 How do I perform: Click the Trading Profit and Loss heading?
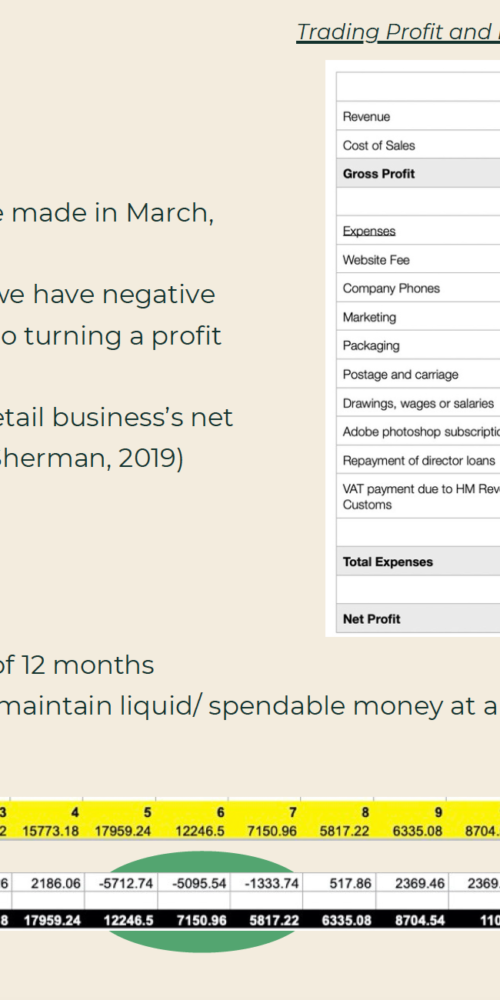[x=399, y=32]
